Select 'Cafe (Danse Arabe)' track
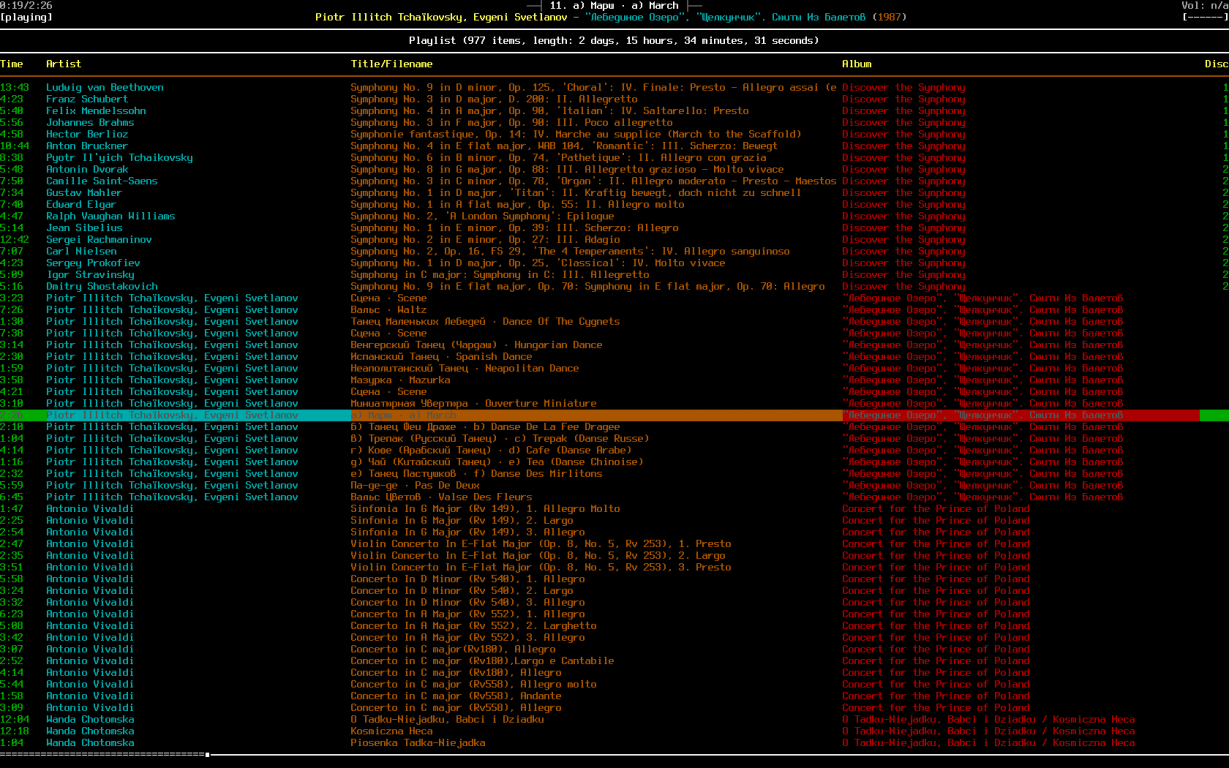This screenshot has width=1229, height=768. pyautogui.click(x=614, y=450)
